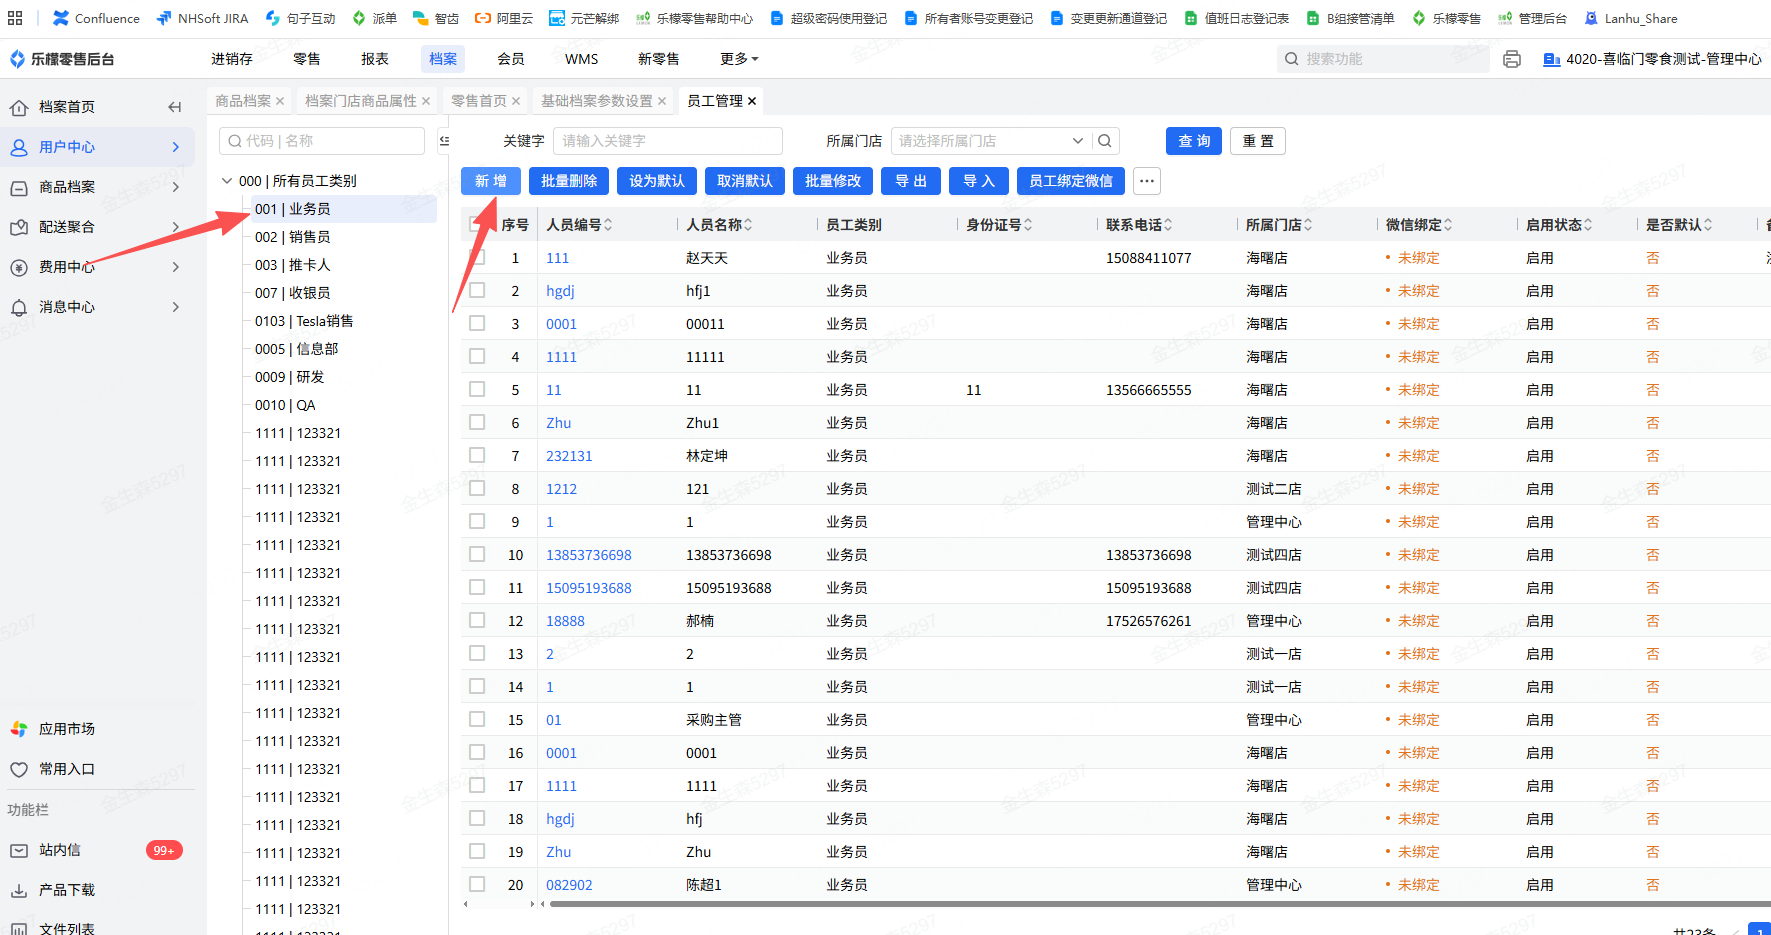Close the 基础档案参数设置 tab
1771x935 pixels.
point(662,101)
